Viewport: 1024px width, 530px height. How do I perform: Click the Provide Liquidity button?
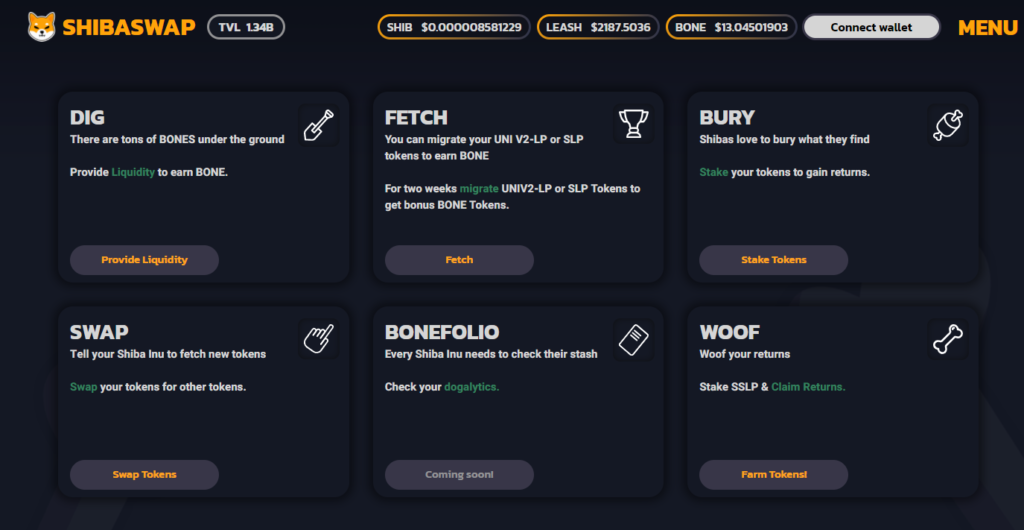(144, 260)
